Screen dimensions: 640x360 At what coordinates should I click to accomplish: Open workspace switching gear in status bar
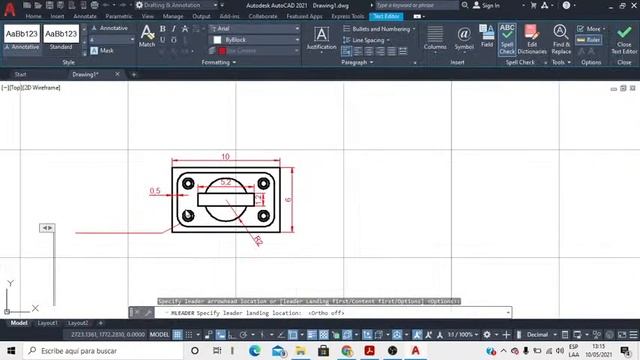487,335
